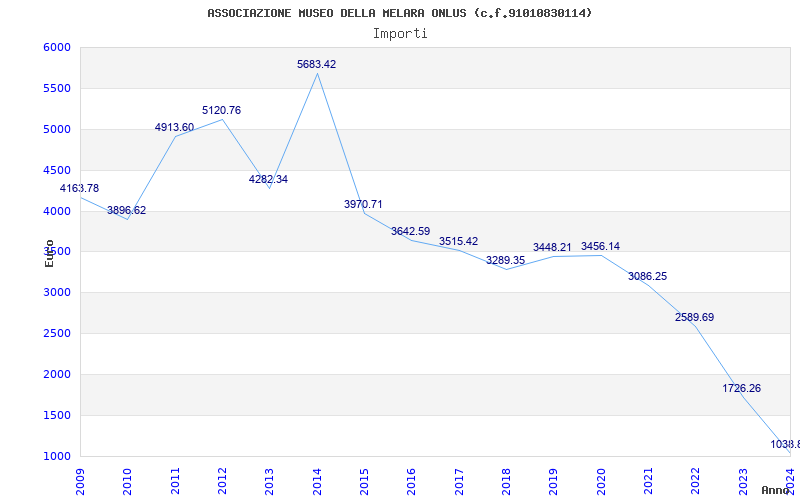This screenshot has width=800, height=500.
Task: Click the 2018 x-axis year label
Action: [506, 482]
